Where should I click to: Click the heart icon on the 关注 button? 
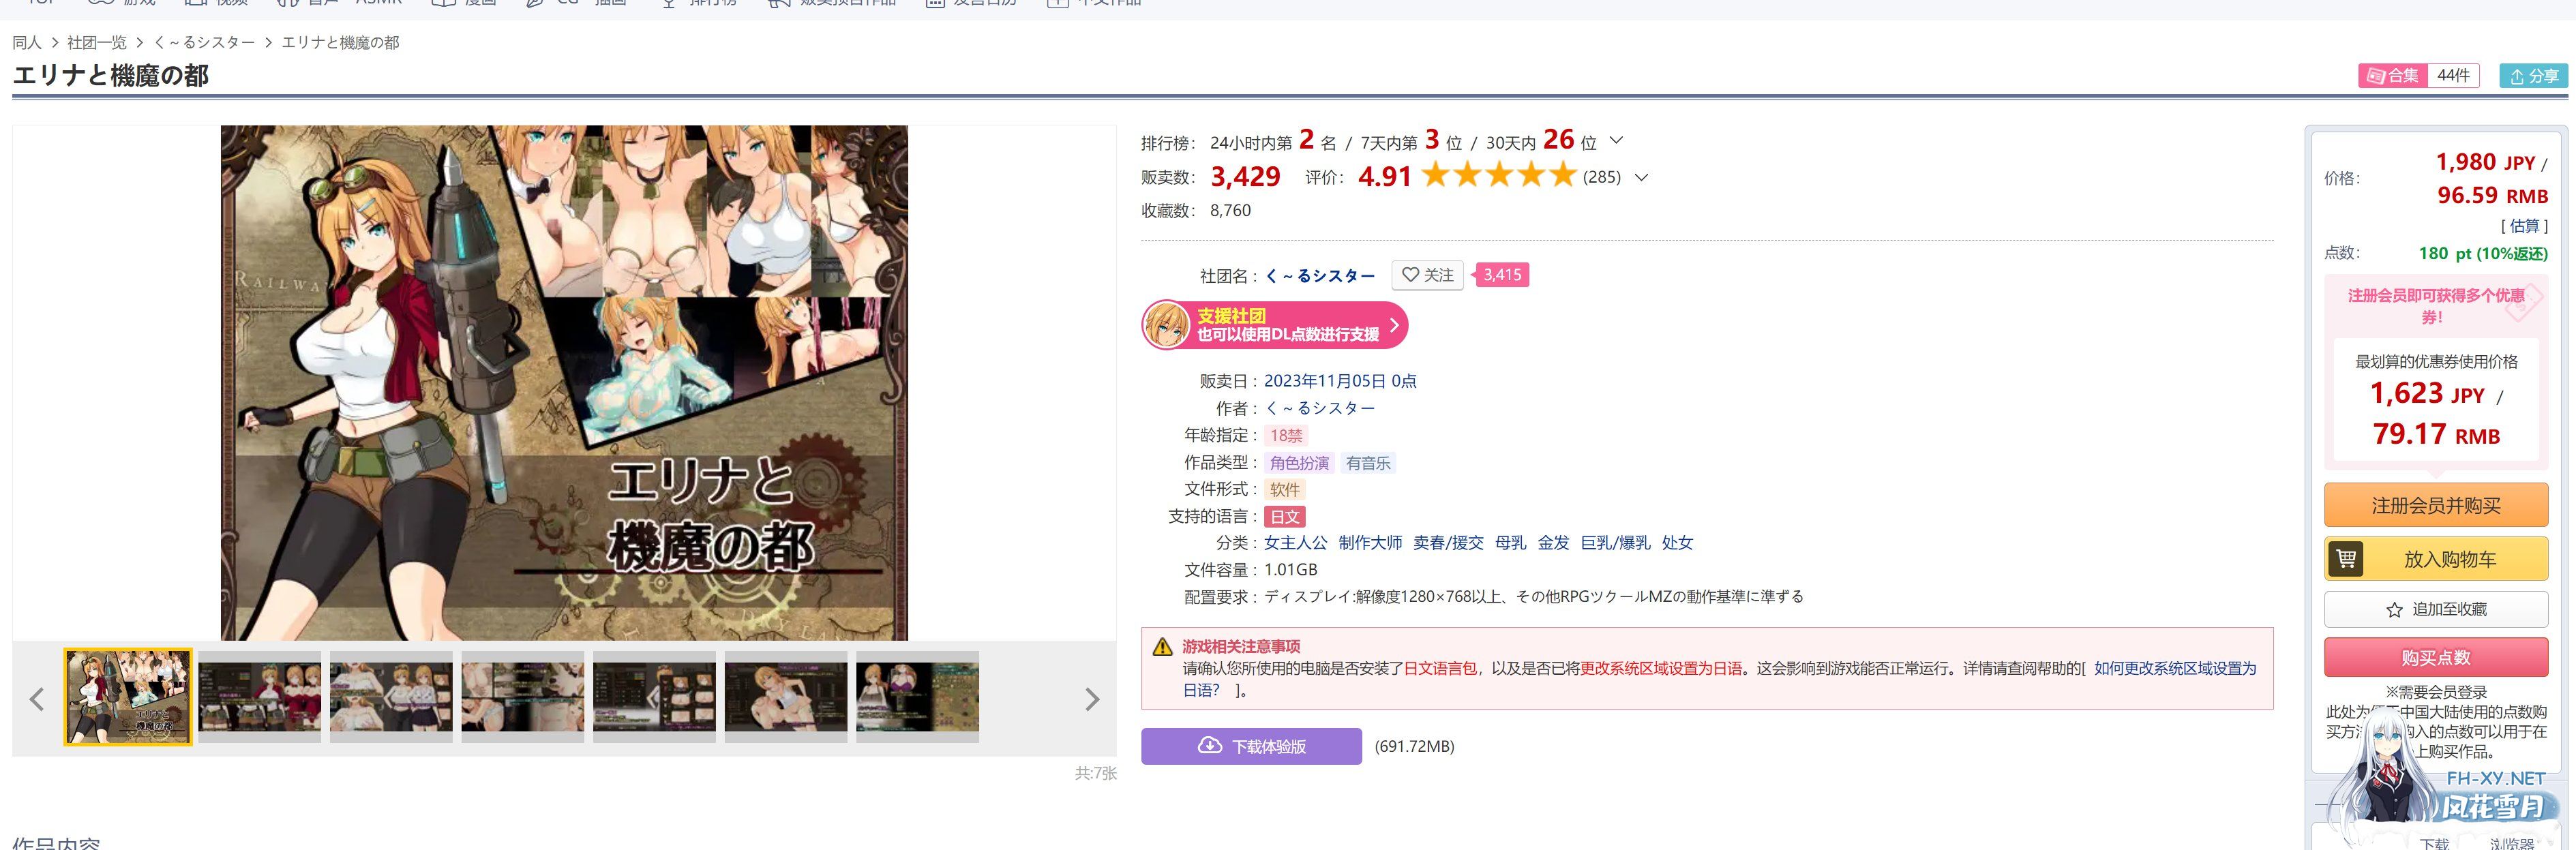point(1410,275)
